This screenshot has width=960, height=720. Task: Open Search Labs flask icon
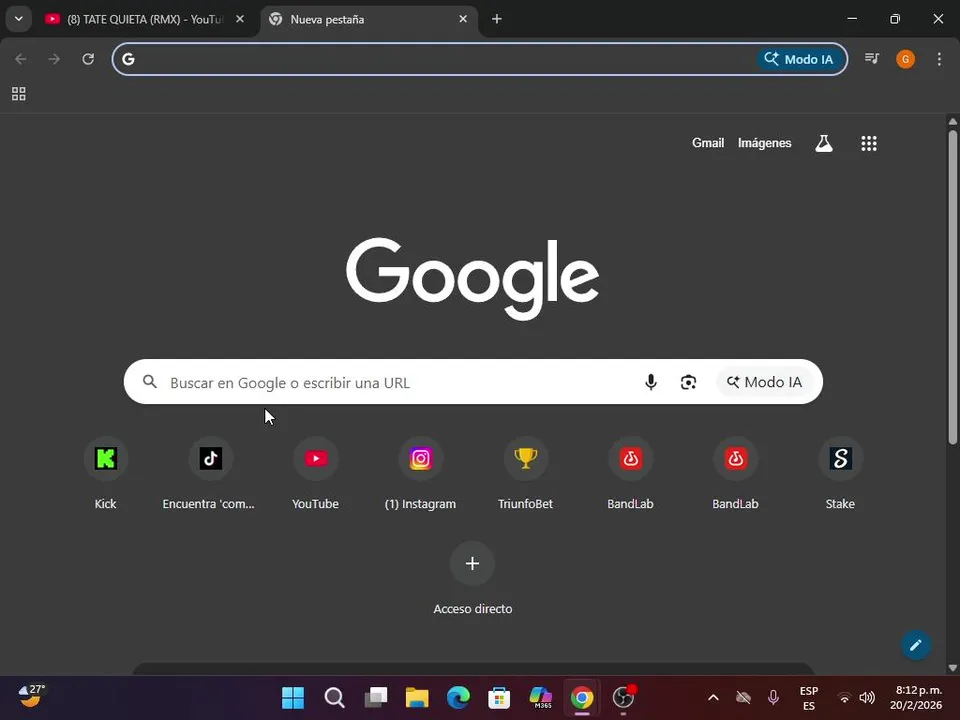pyautogui.click(x=823, y=143)
